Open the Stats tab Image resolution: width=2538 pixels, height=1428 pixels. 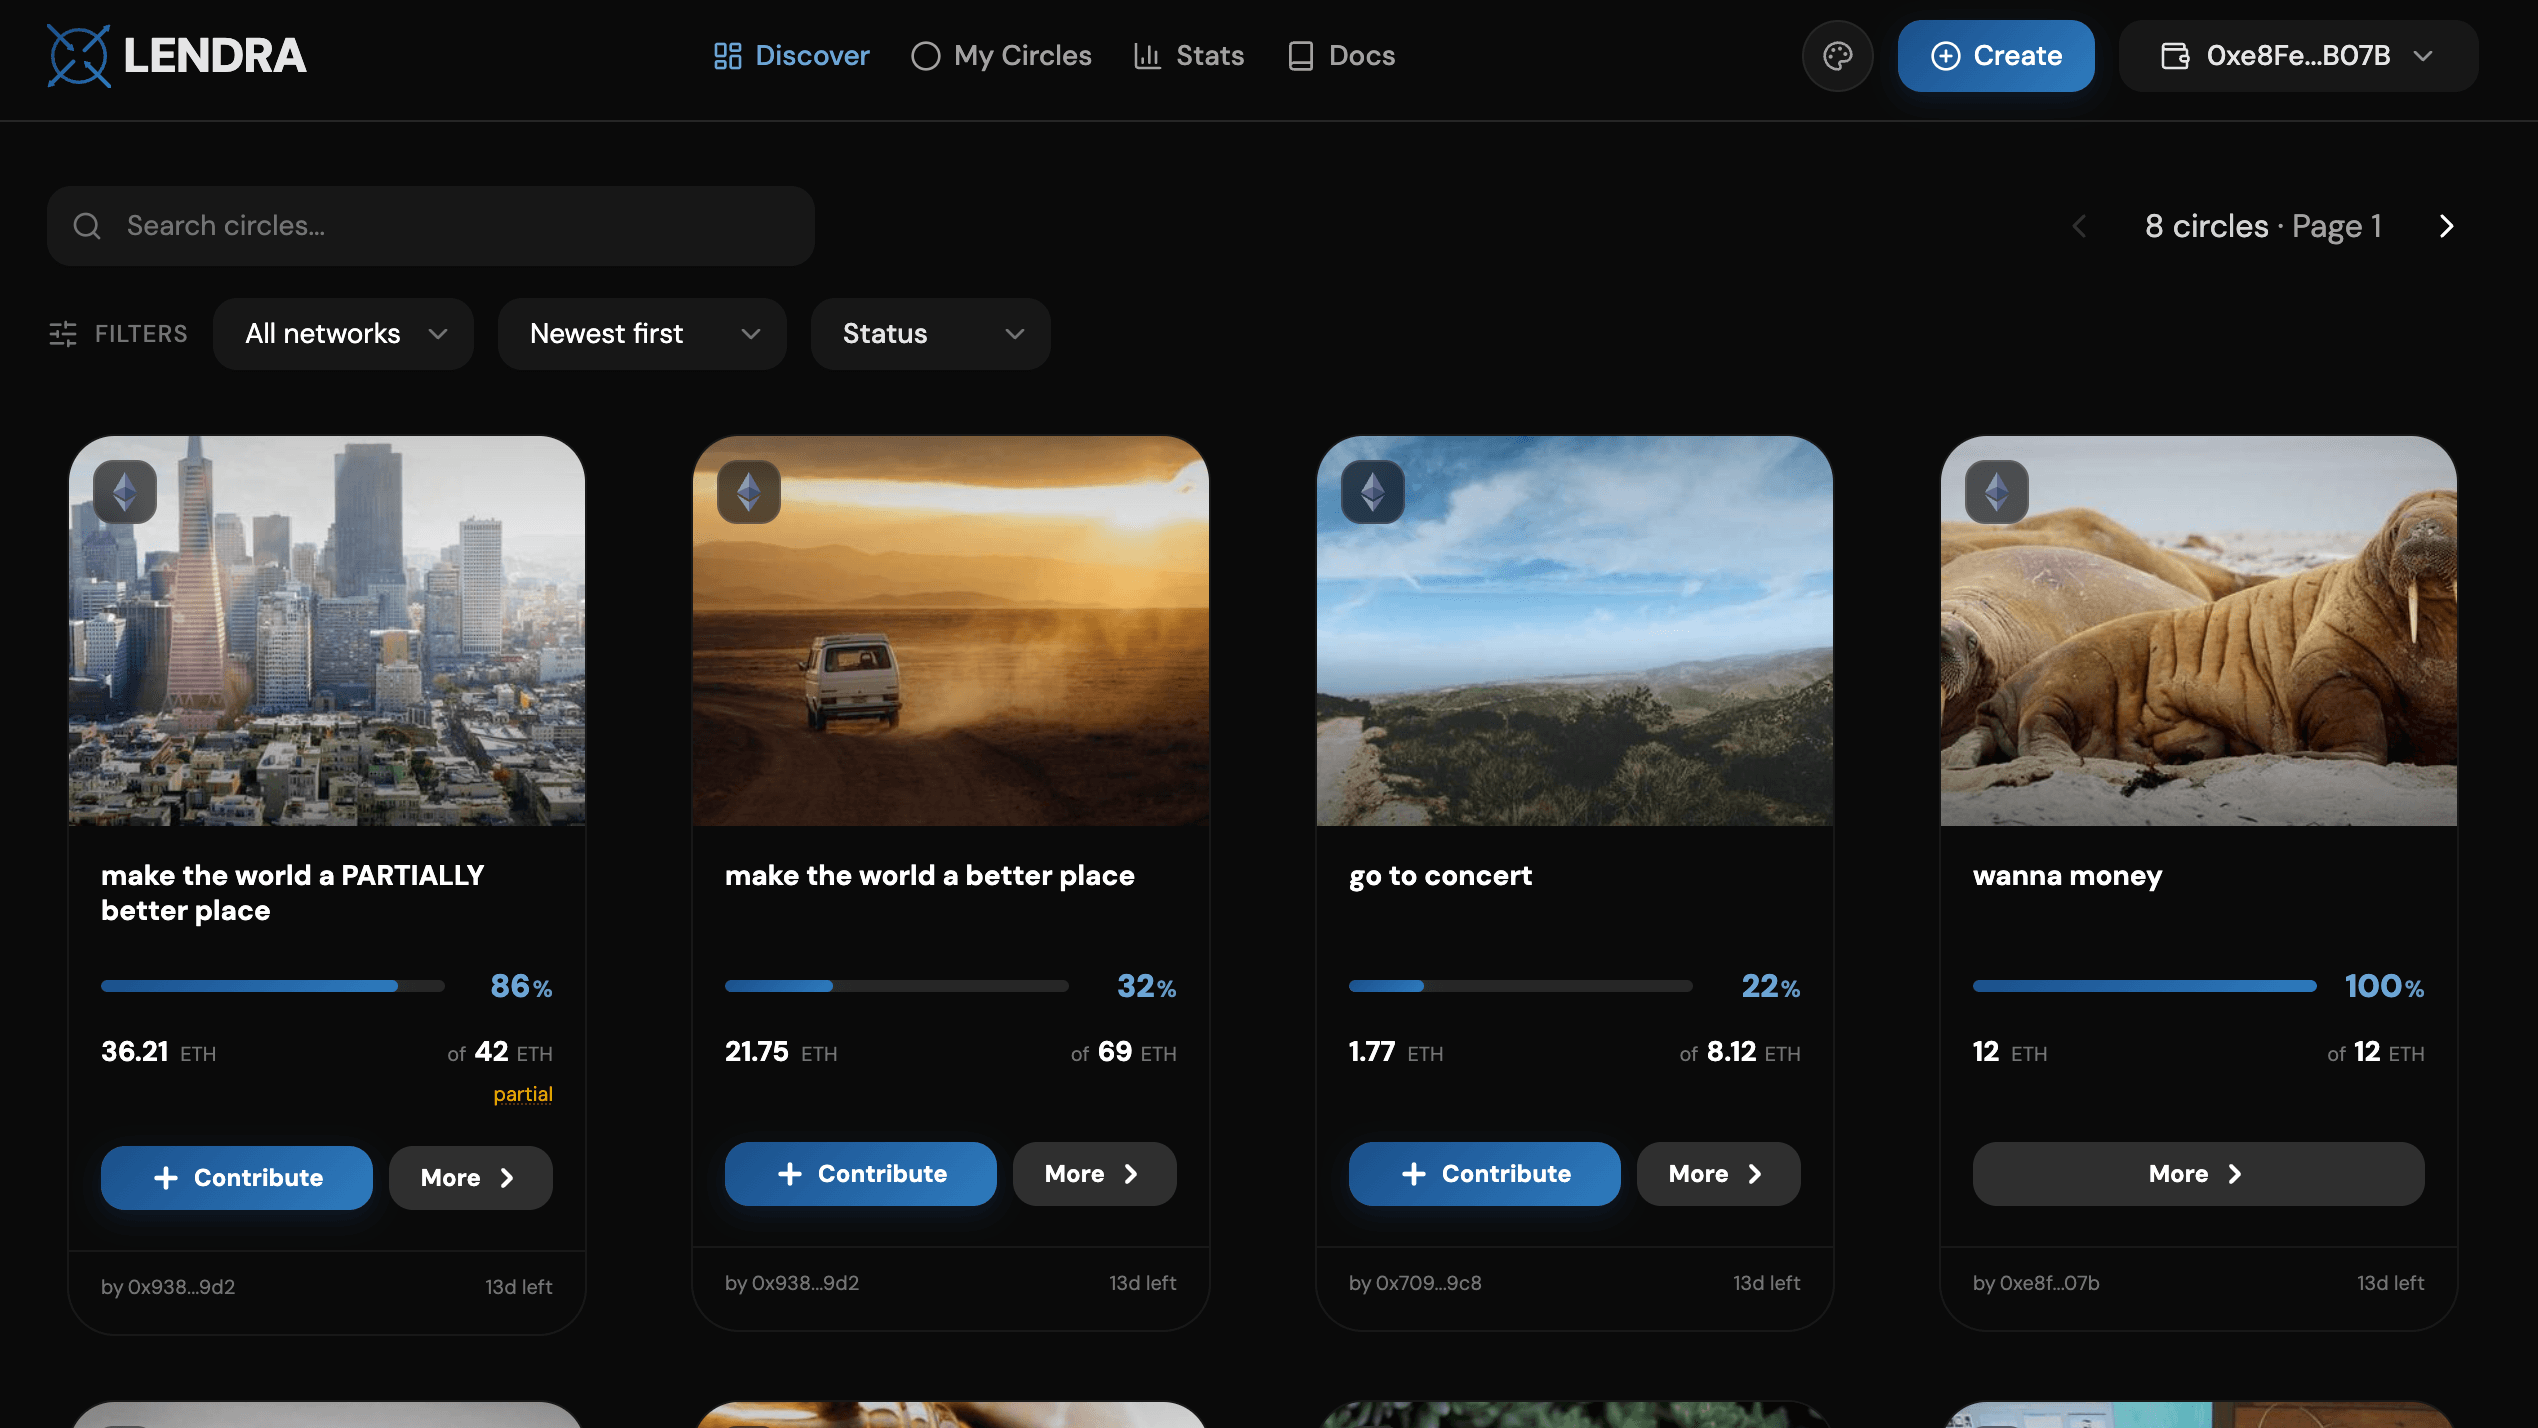click(x=1189, y=56)
